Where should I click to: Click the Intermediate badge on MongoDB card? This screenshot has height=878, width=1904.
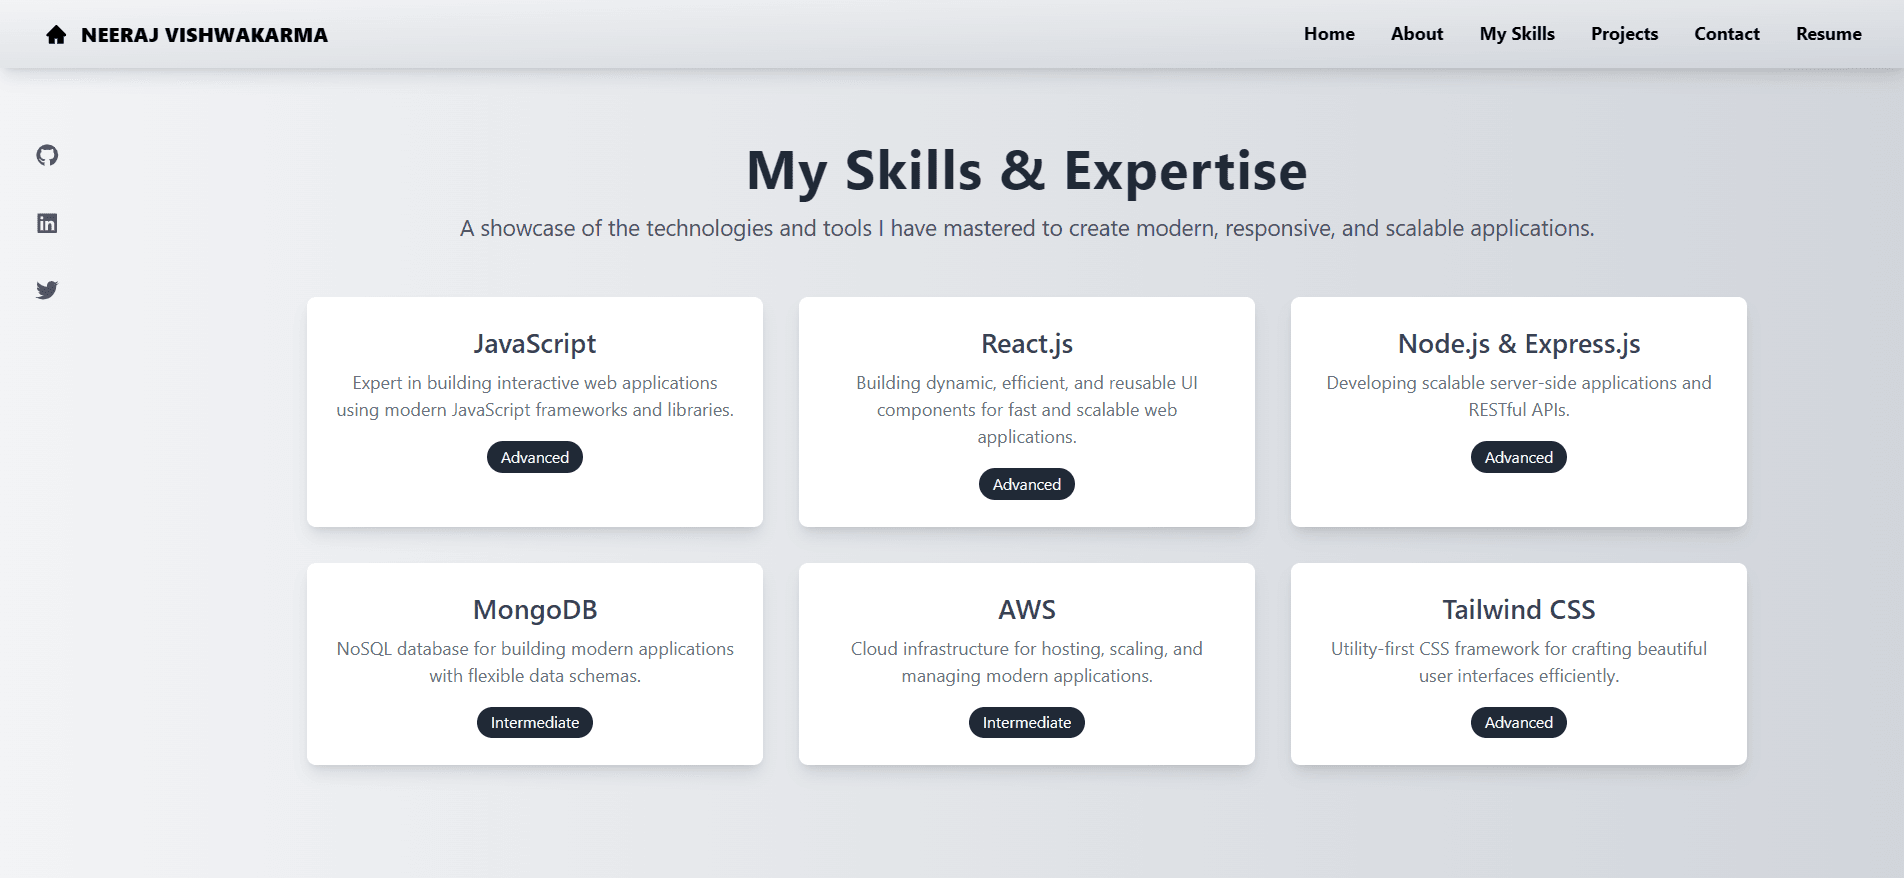[535, 722]
